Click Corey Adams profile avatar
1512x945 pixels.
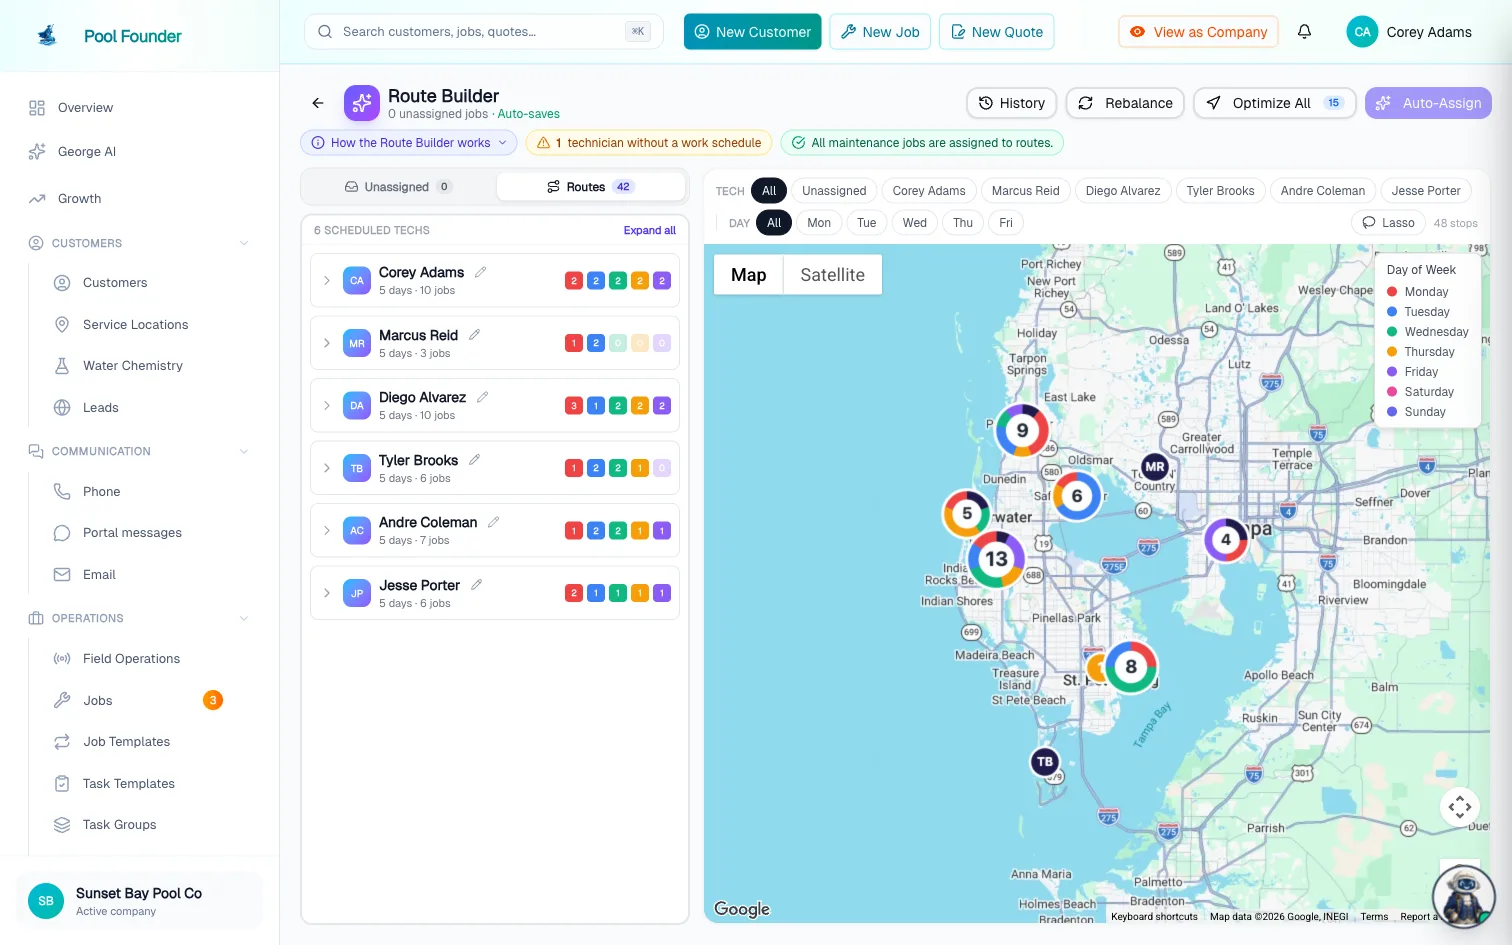pos(1362,32)
